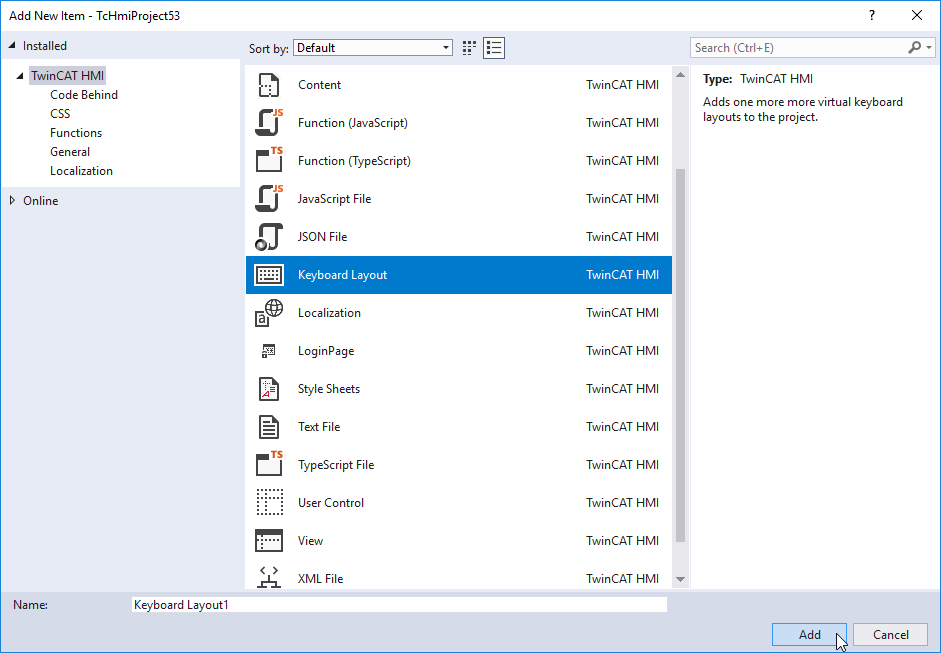Viewport: 941px width, 653px height.
Task: Select the 'Content' template name
Action: (319, 85)
